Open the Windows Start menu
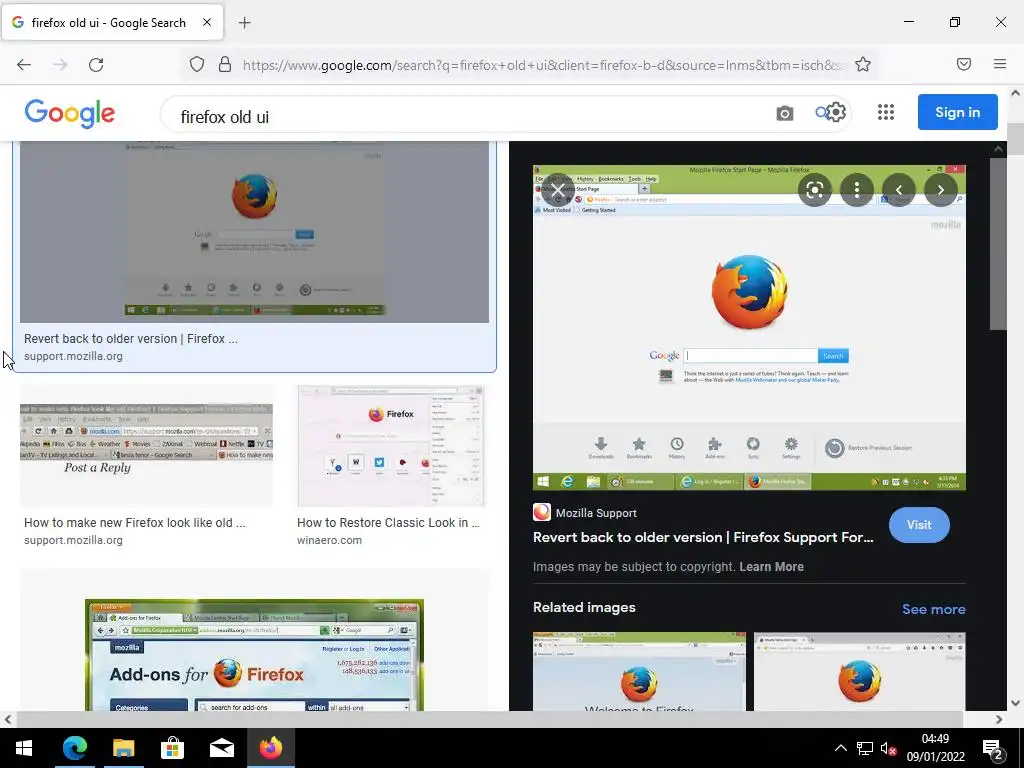The height and width of the screenshot is (768, 1024). pyautogui.click(x=24, y=748)
